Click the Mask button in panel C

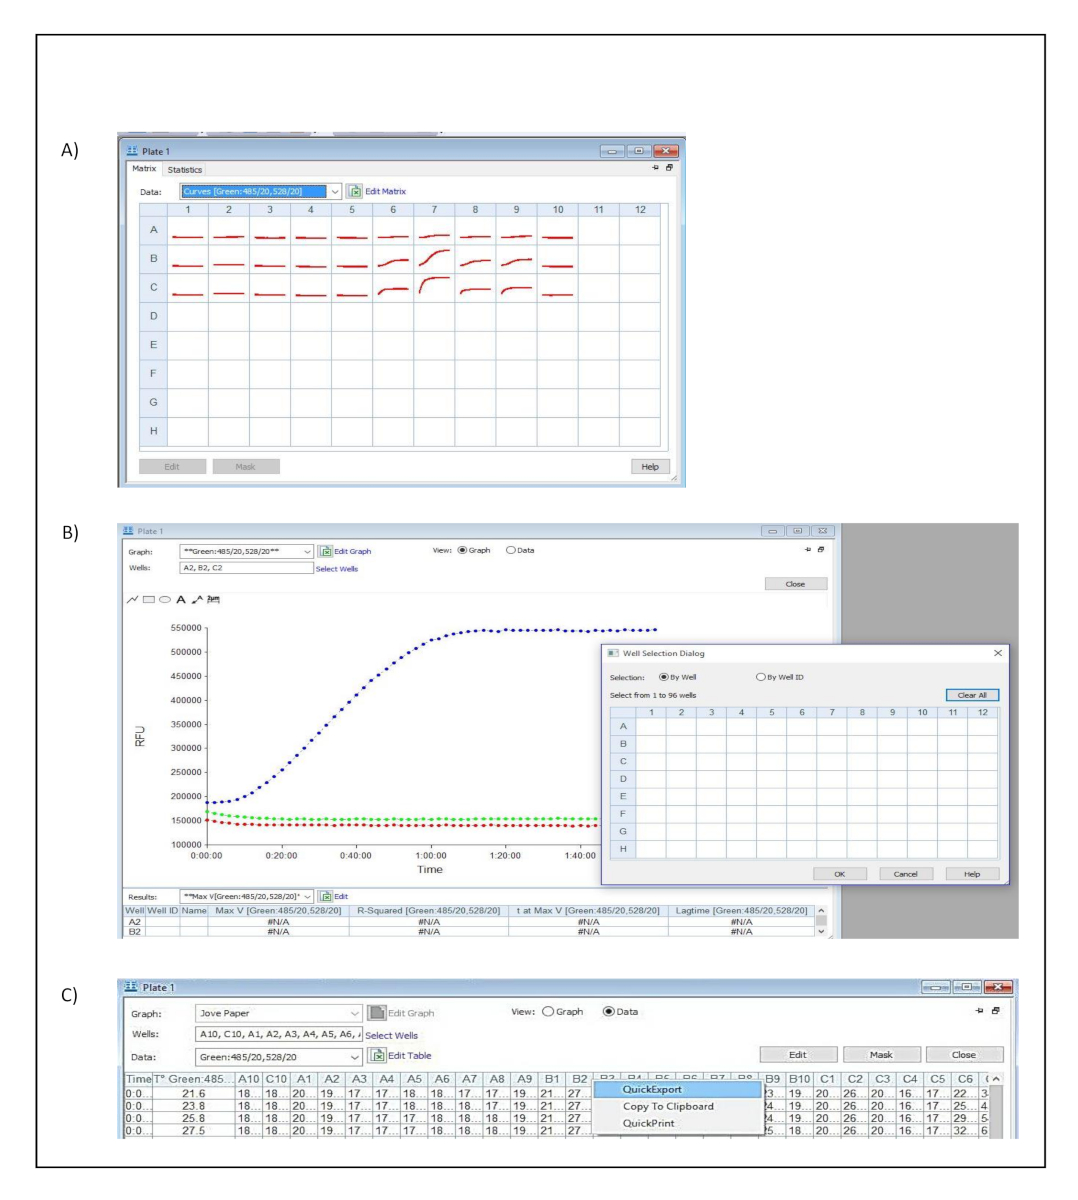pos(880,1054)
